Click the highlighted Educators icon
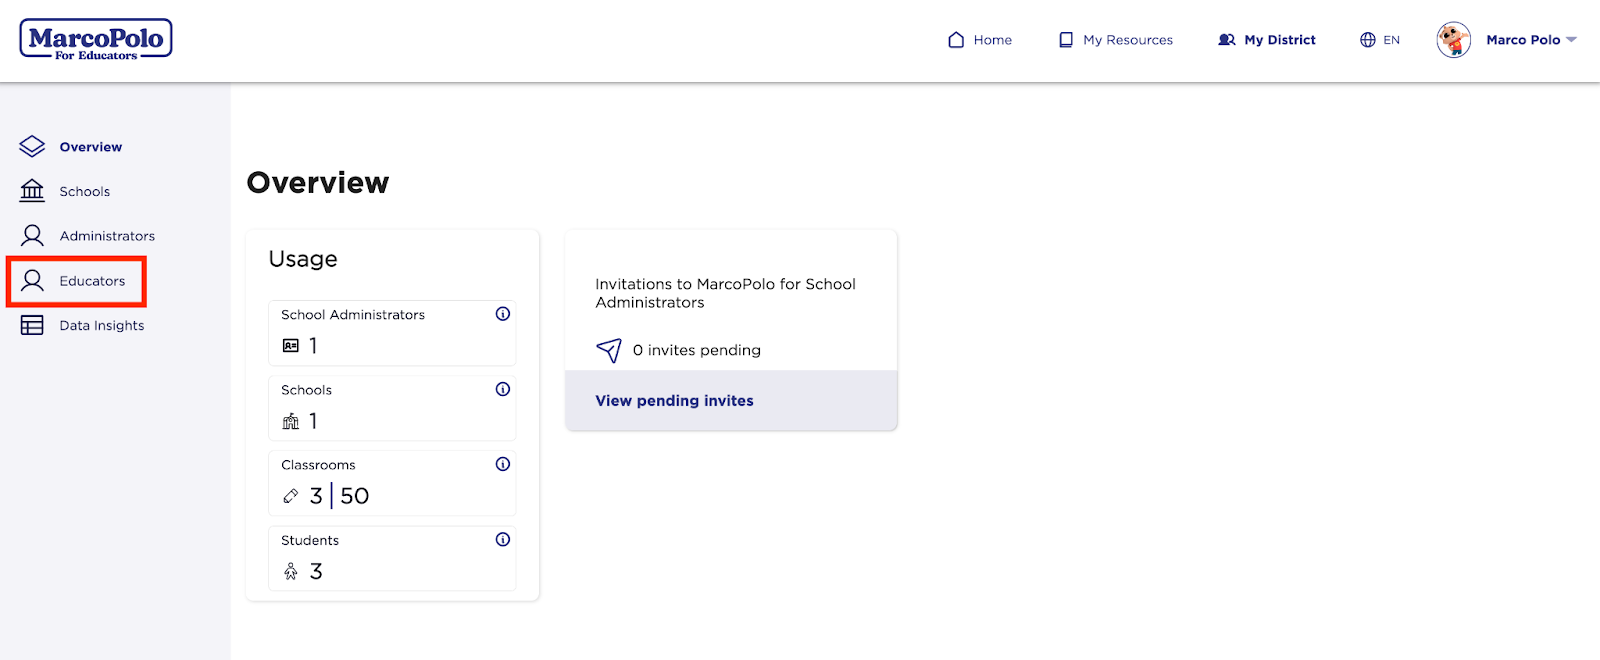1600x660 pixels. (31, 281)
